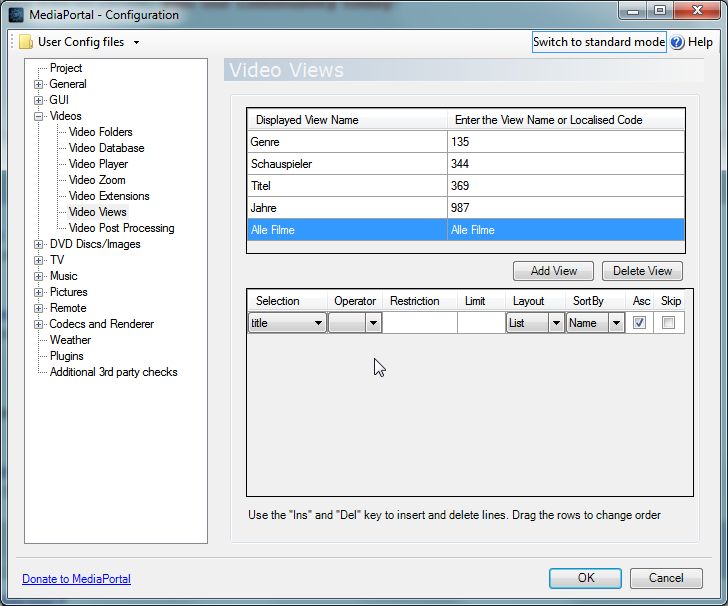Open the Operator dropdown
Screen dimensions: 728x606
(373, 323)
